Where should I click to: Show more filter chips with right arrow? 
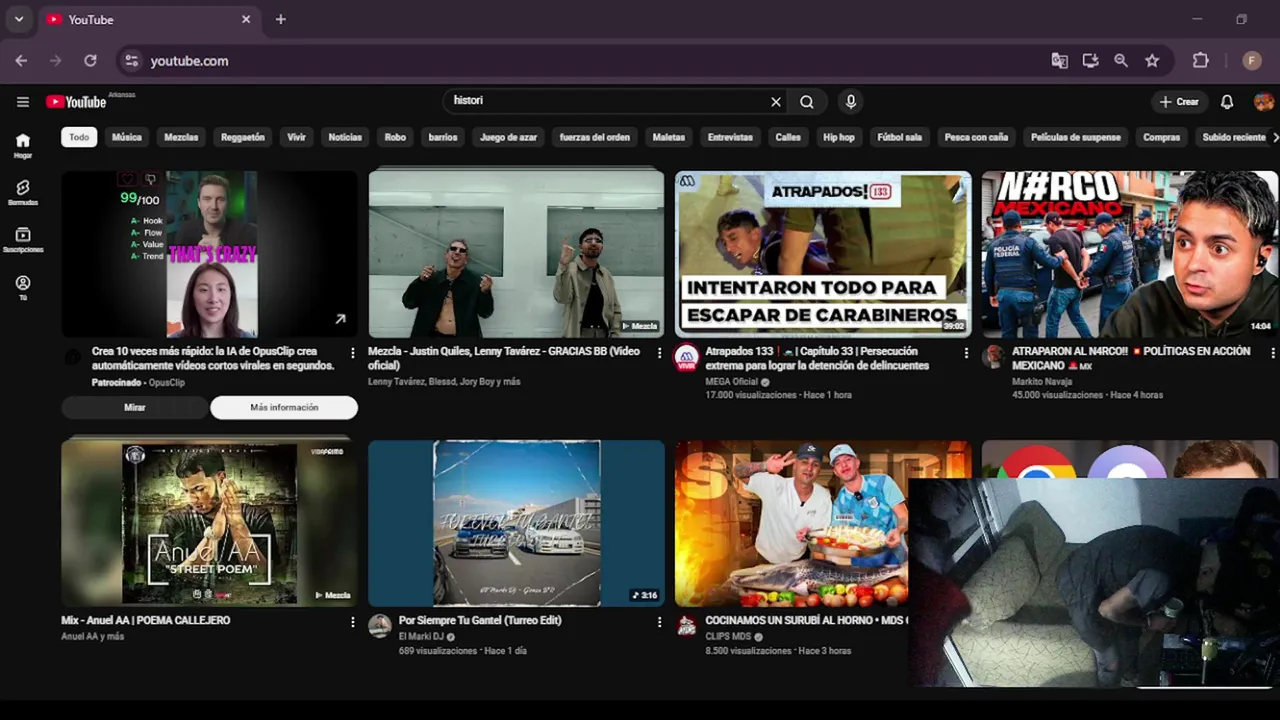pyautogui.click(x=1274, y=137)
